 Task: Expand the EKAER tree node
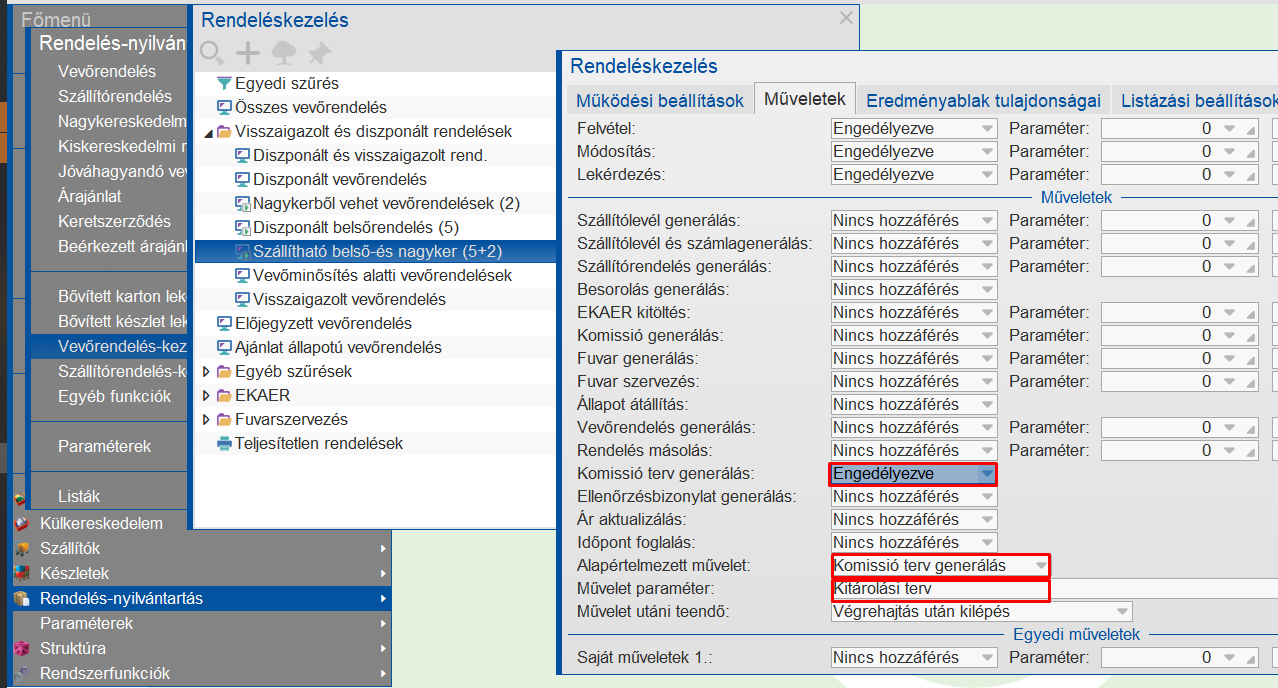tap(207, 395)
